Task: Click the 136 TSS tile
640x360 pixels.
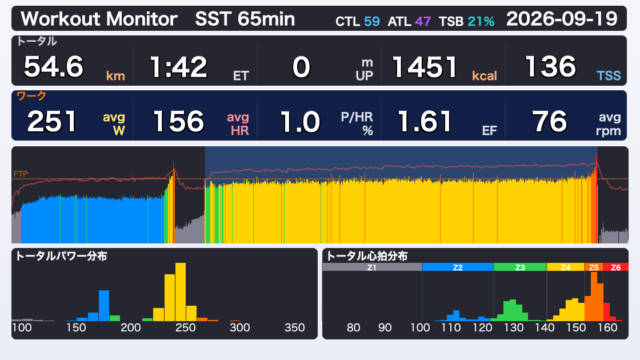Action: click(567, 66)
